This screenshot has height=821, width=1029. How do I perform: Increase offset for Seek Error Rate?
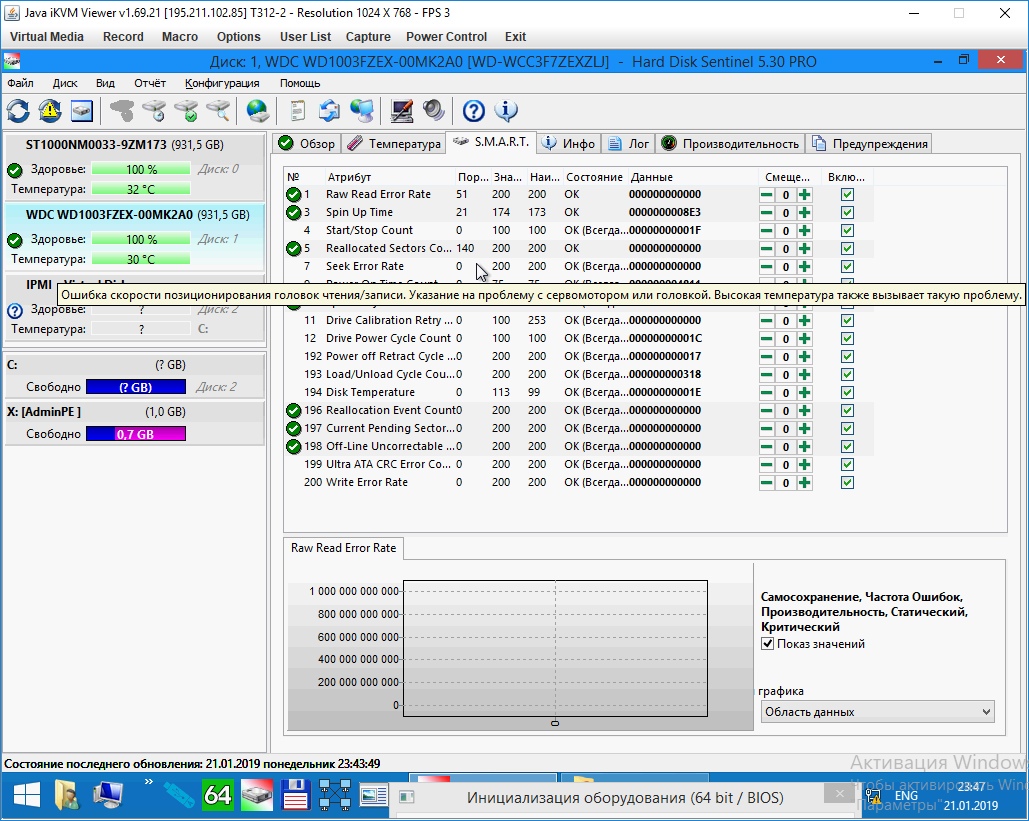click(805, 266)
